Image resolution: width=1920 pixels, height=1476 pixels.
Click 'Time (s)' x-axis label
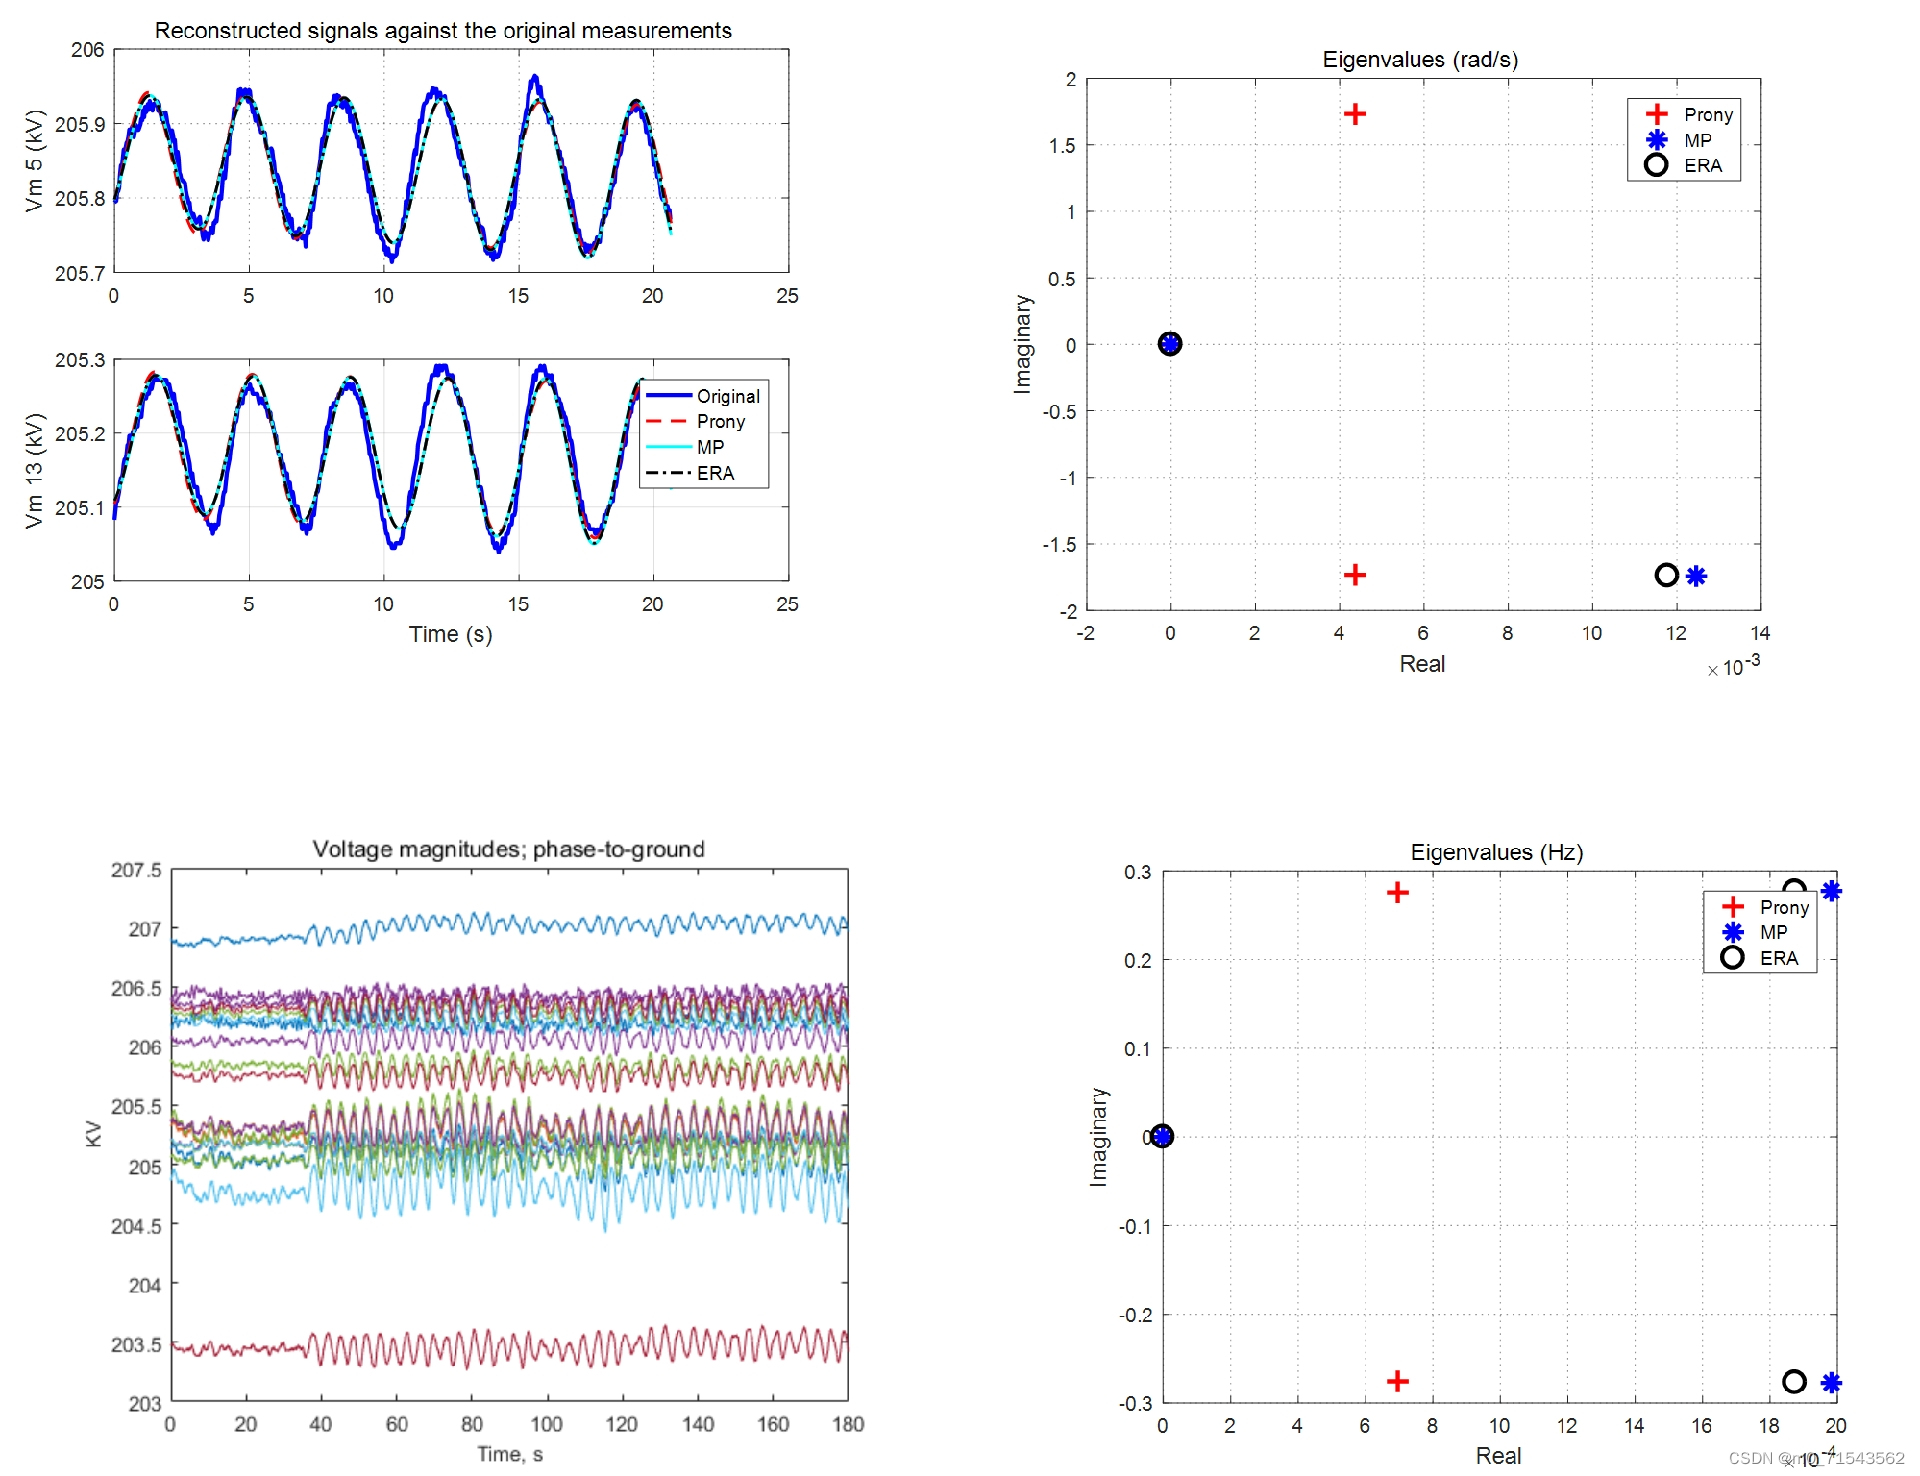(x=450, y=634)
